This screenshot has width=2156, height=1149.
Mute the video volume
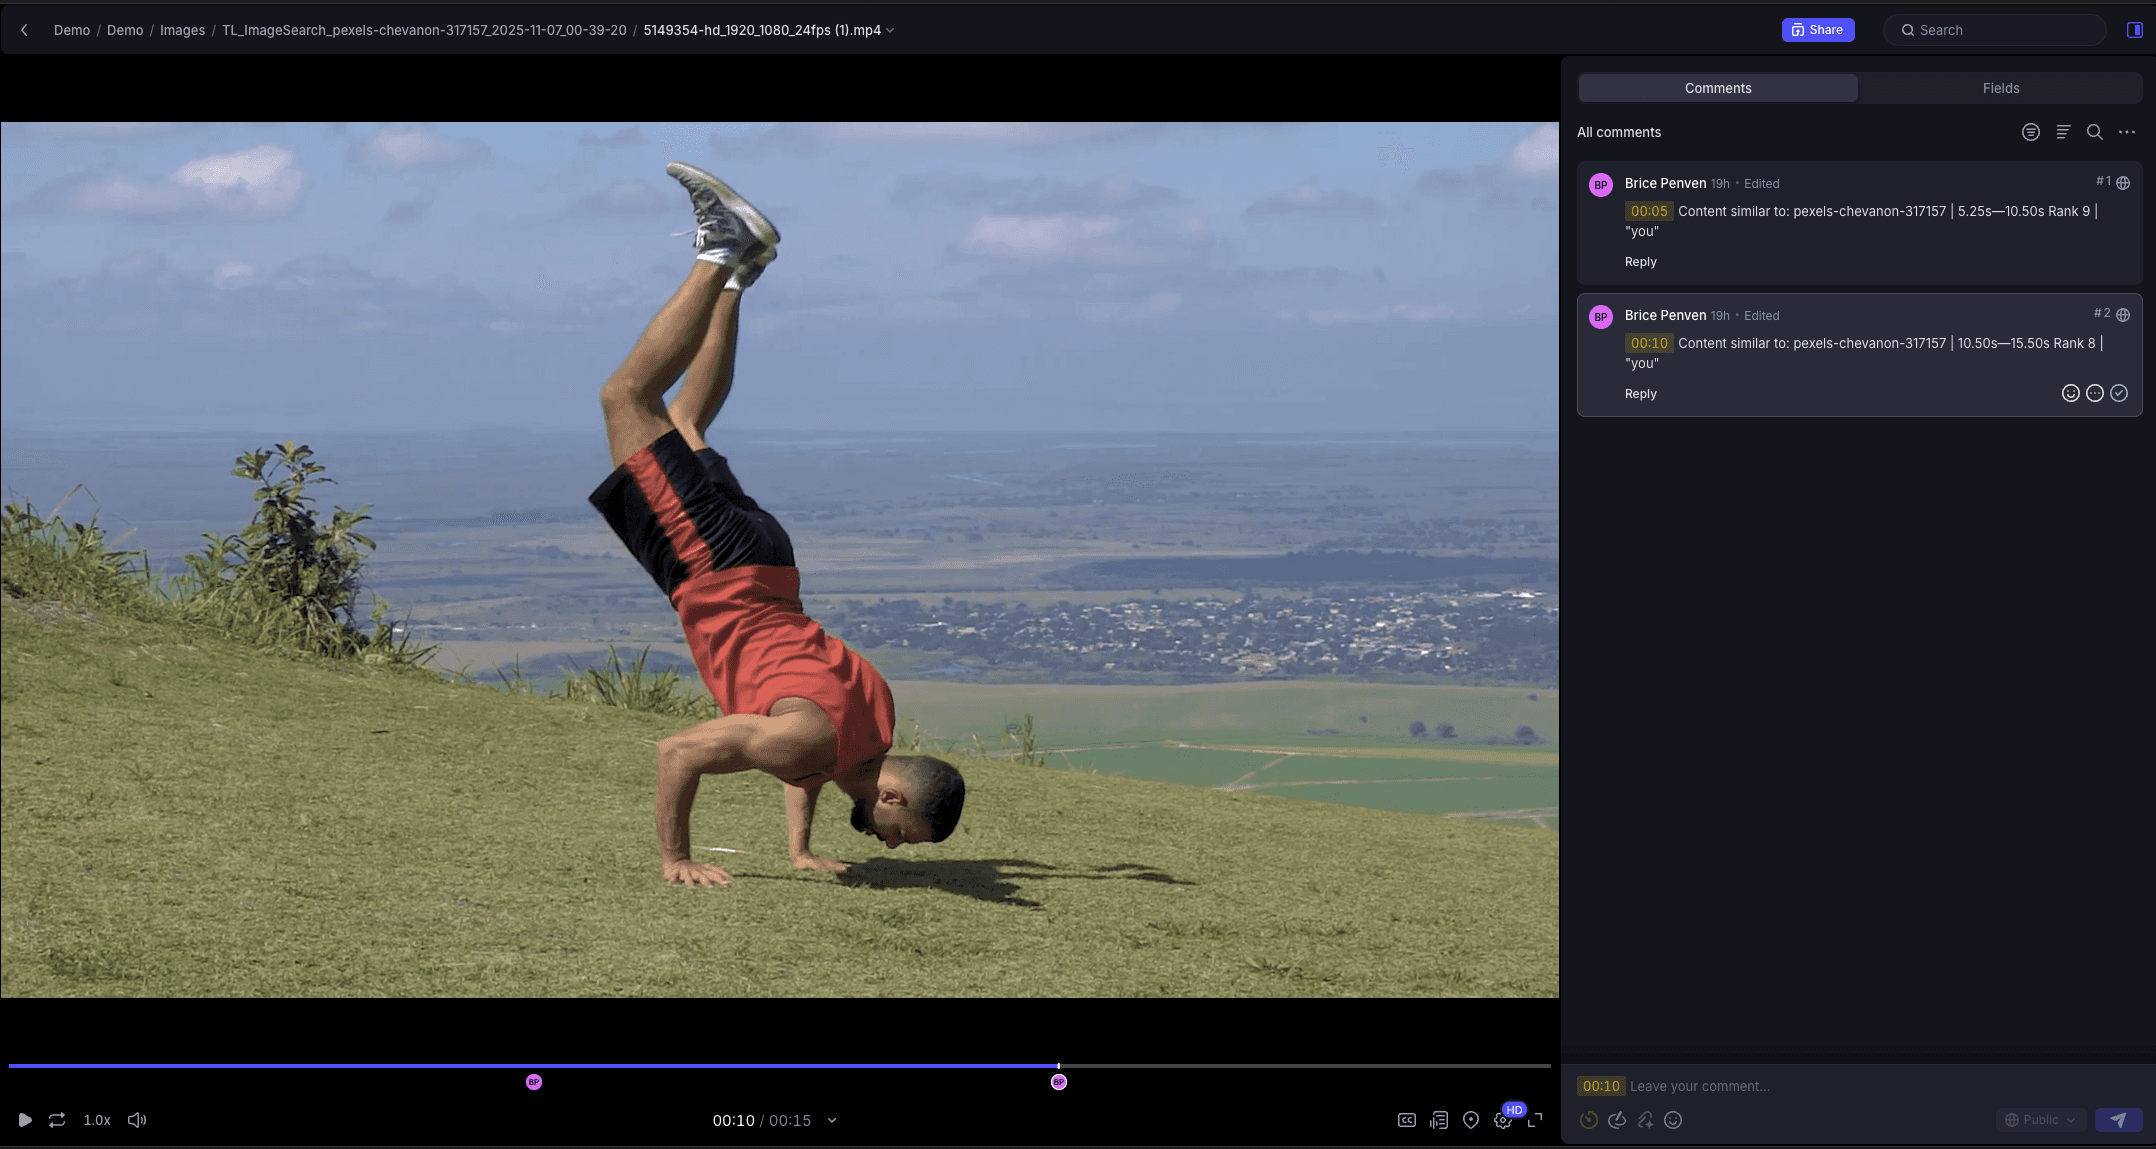click(137, 1120)
